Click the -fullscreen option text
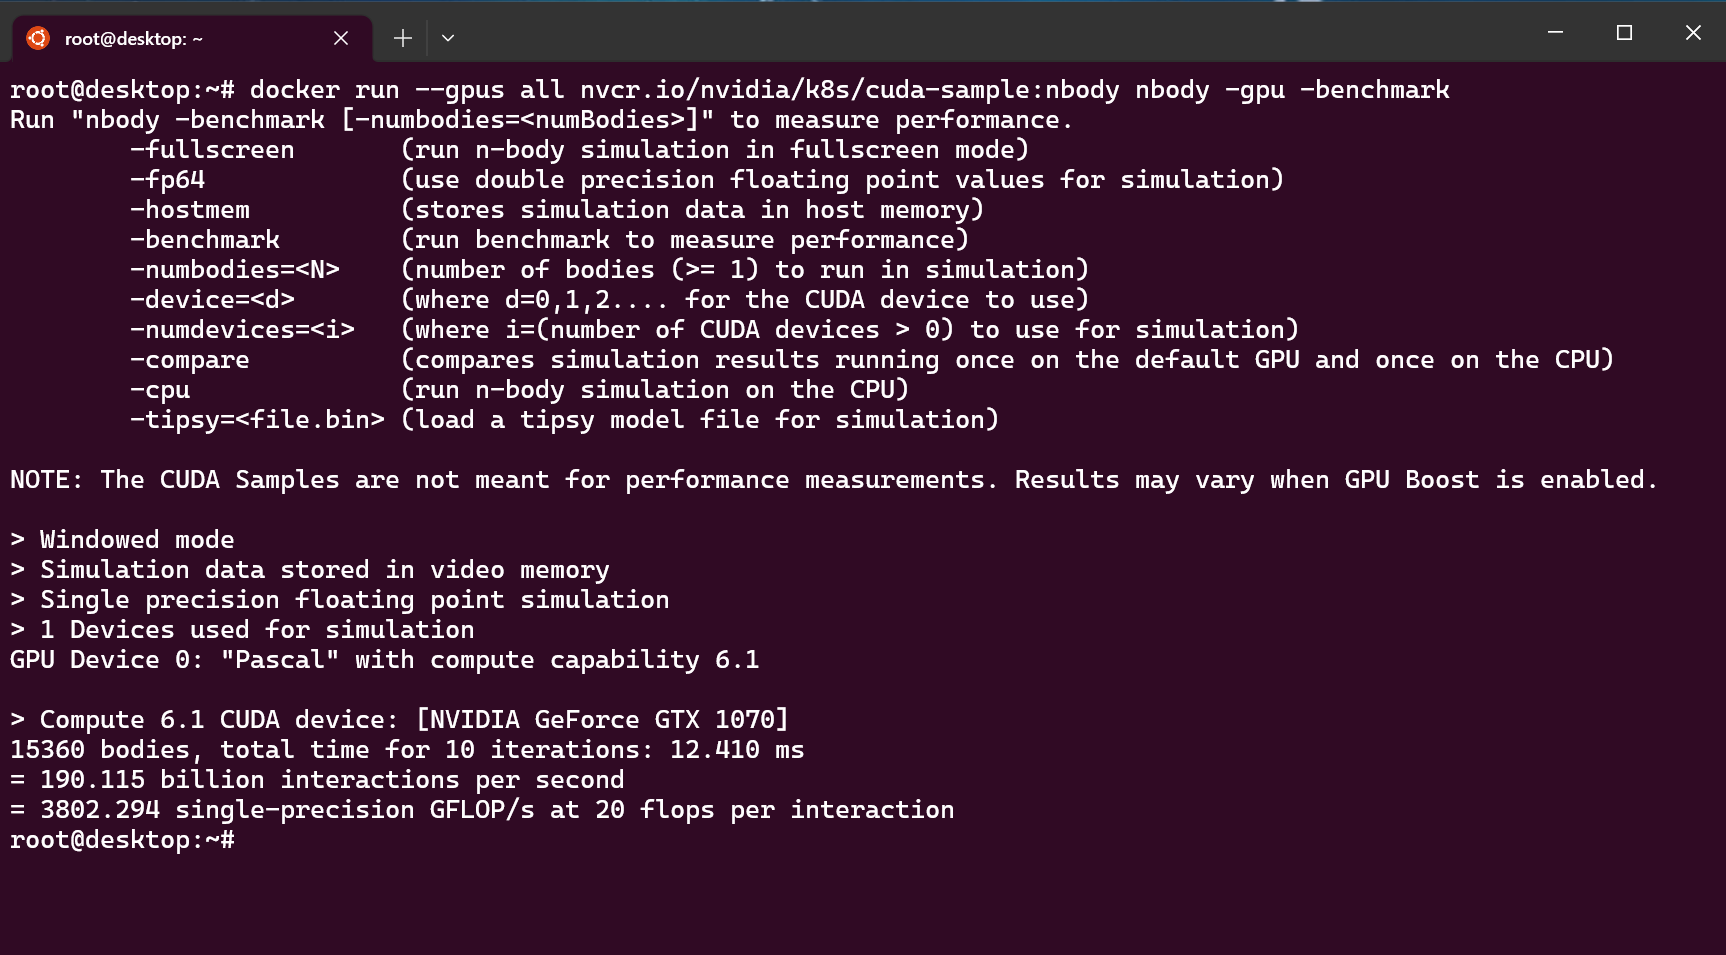Screen dimensions: 1726x955 click(212, 149)
